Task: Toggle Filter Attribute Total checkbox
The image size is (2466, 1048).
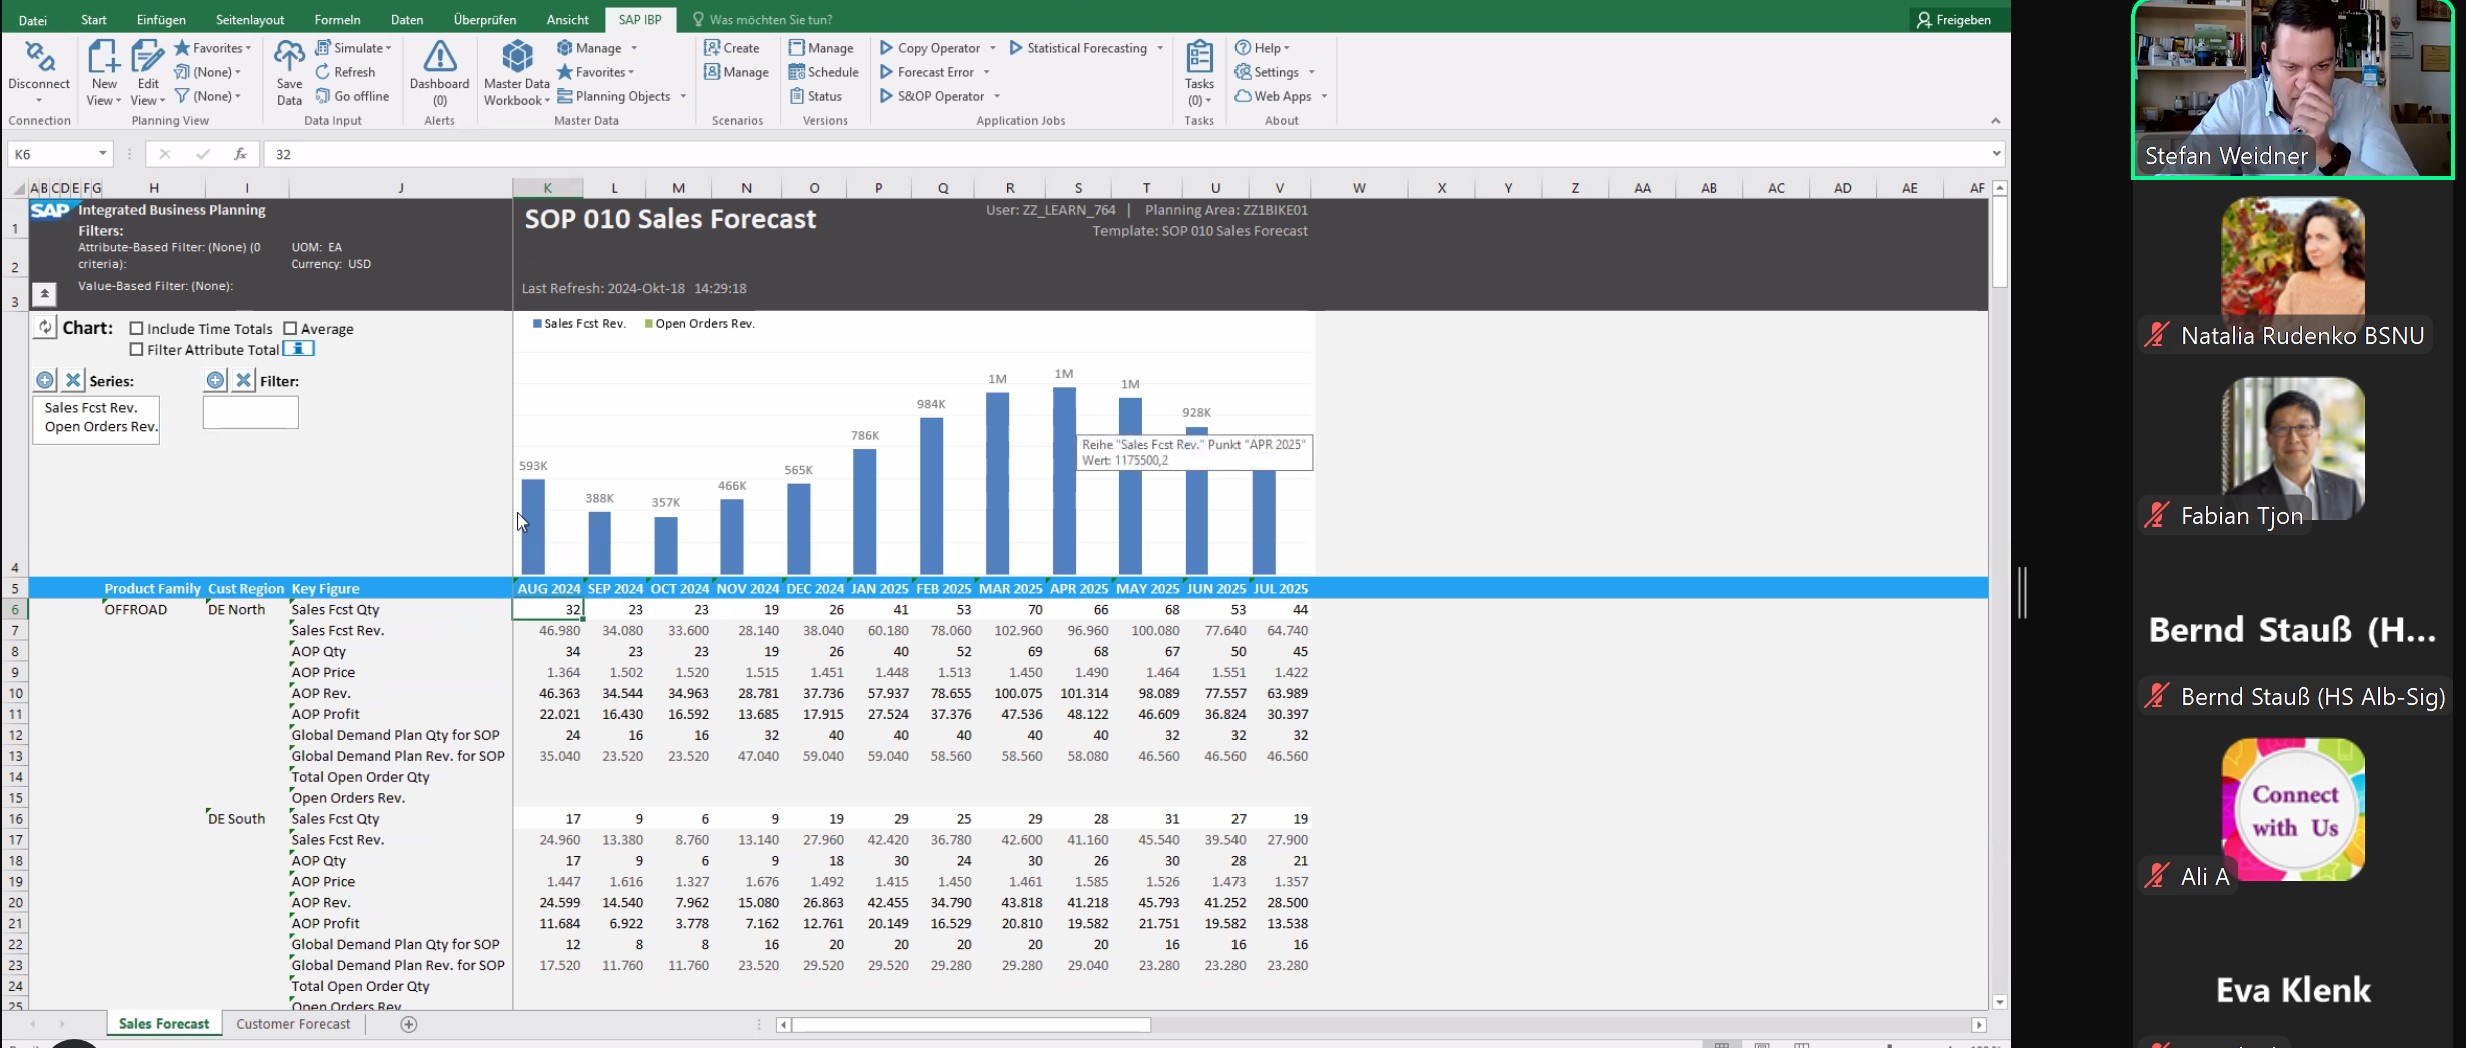Action: click(137, 349)
